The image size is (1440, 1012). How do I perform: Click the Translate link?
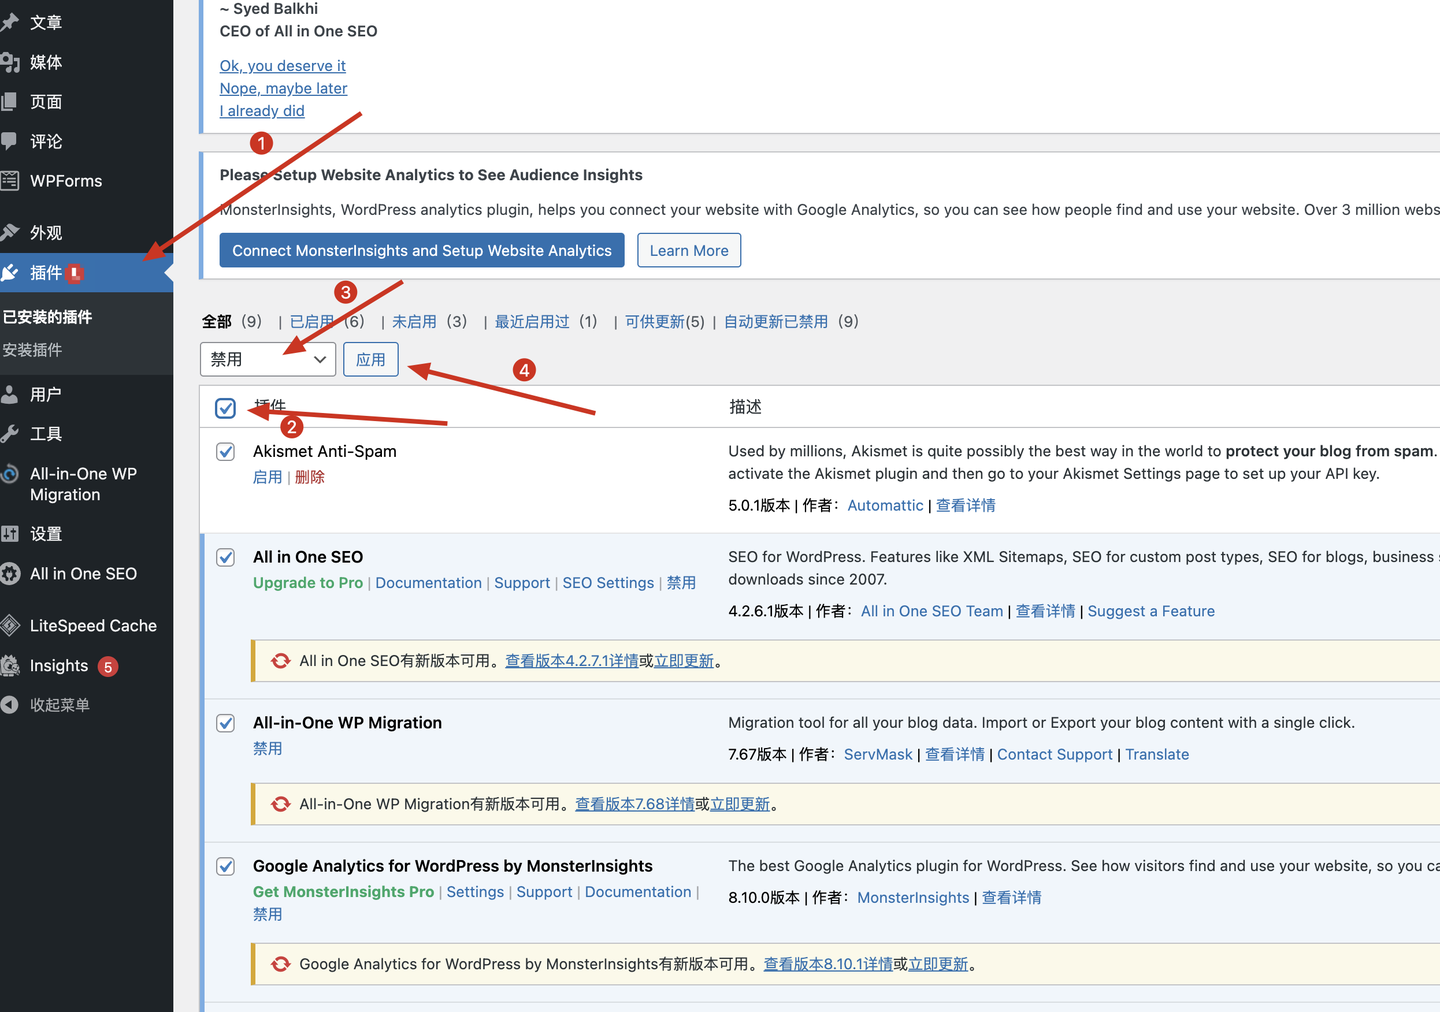(x=1157, y=755)
